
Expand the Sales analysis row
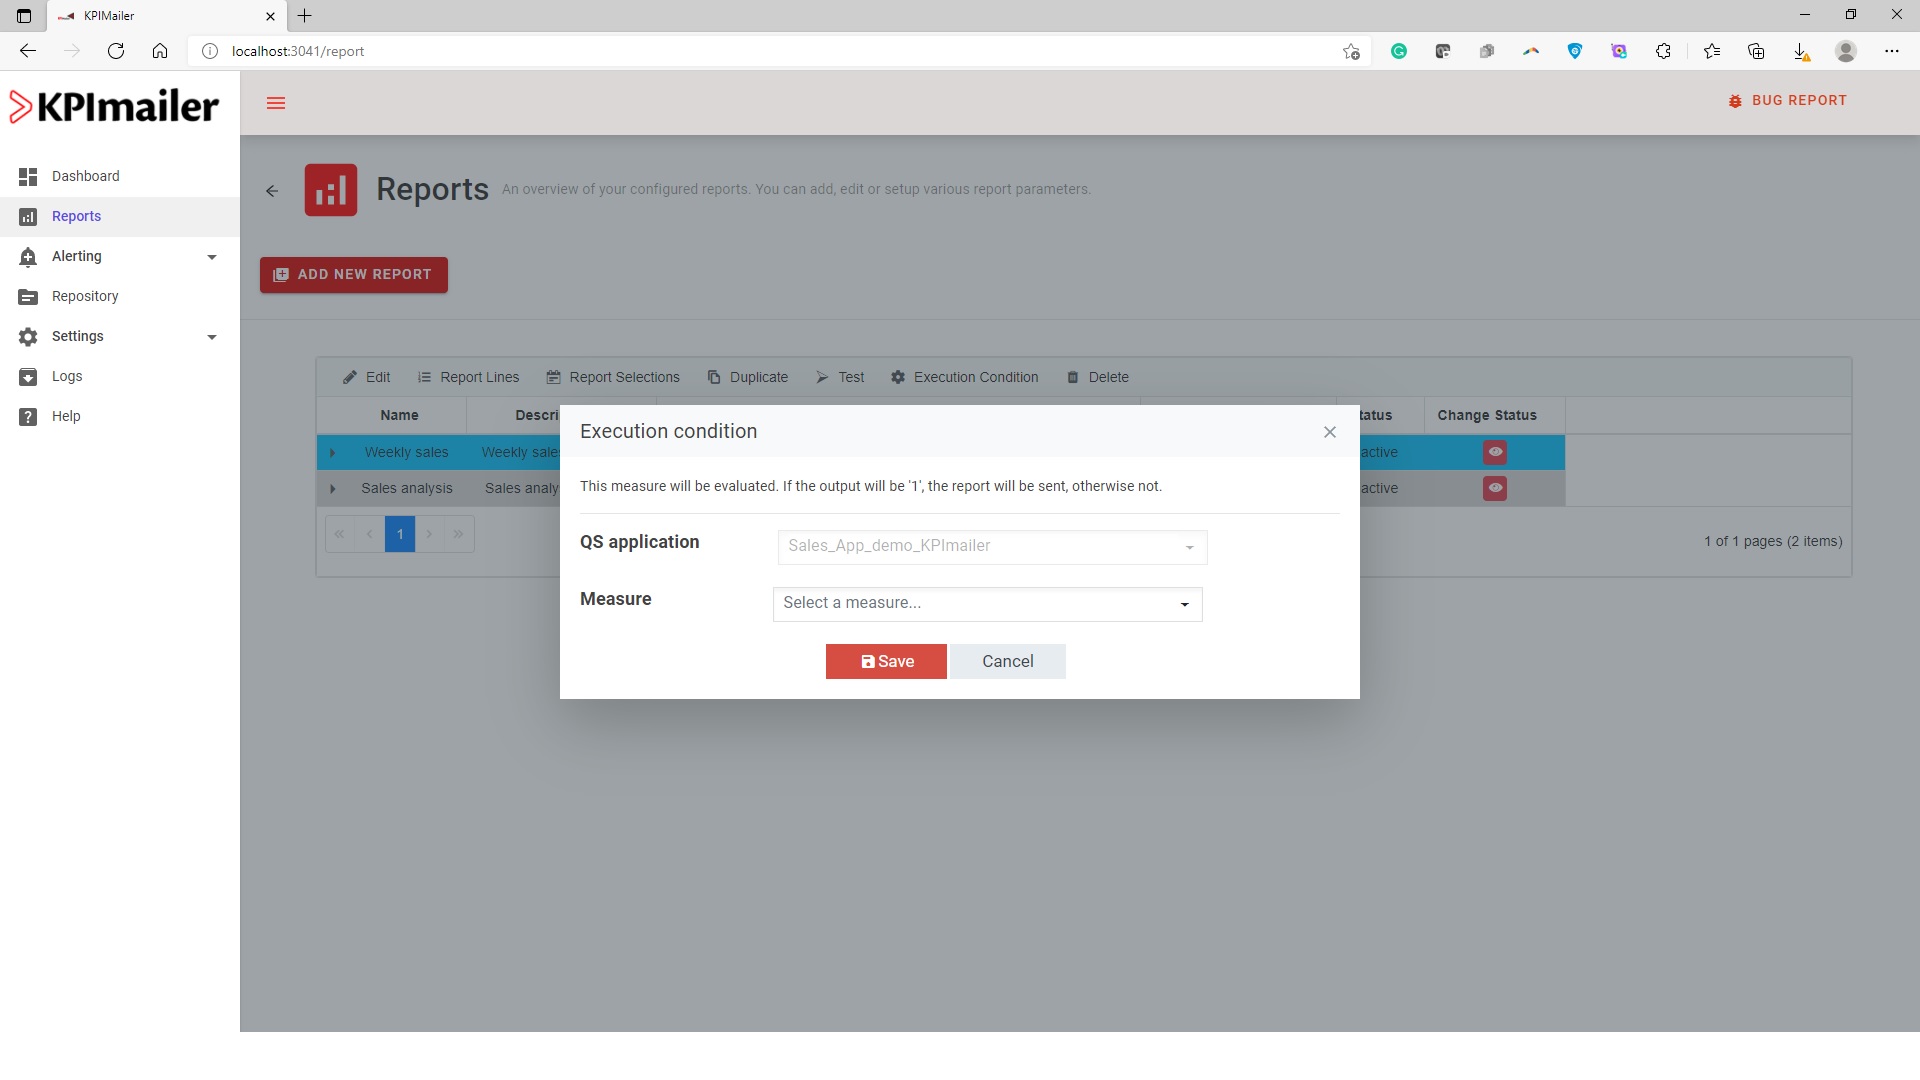333,489
